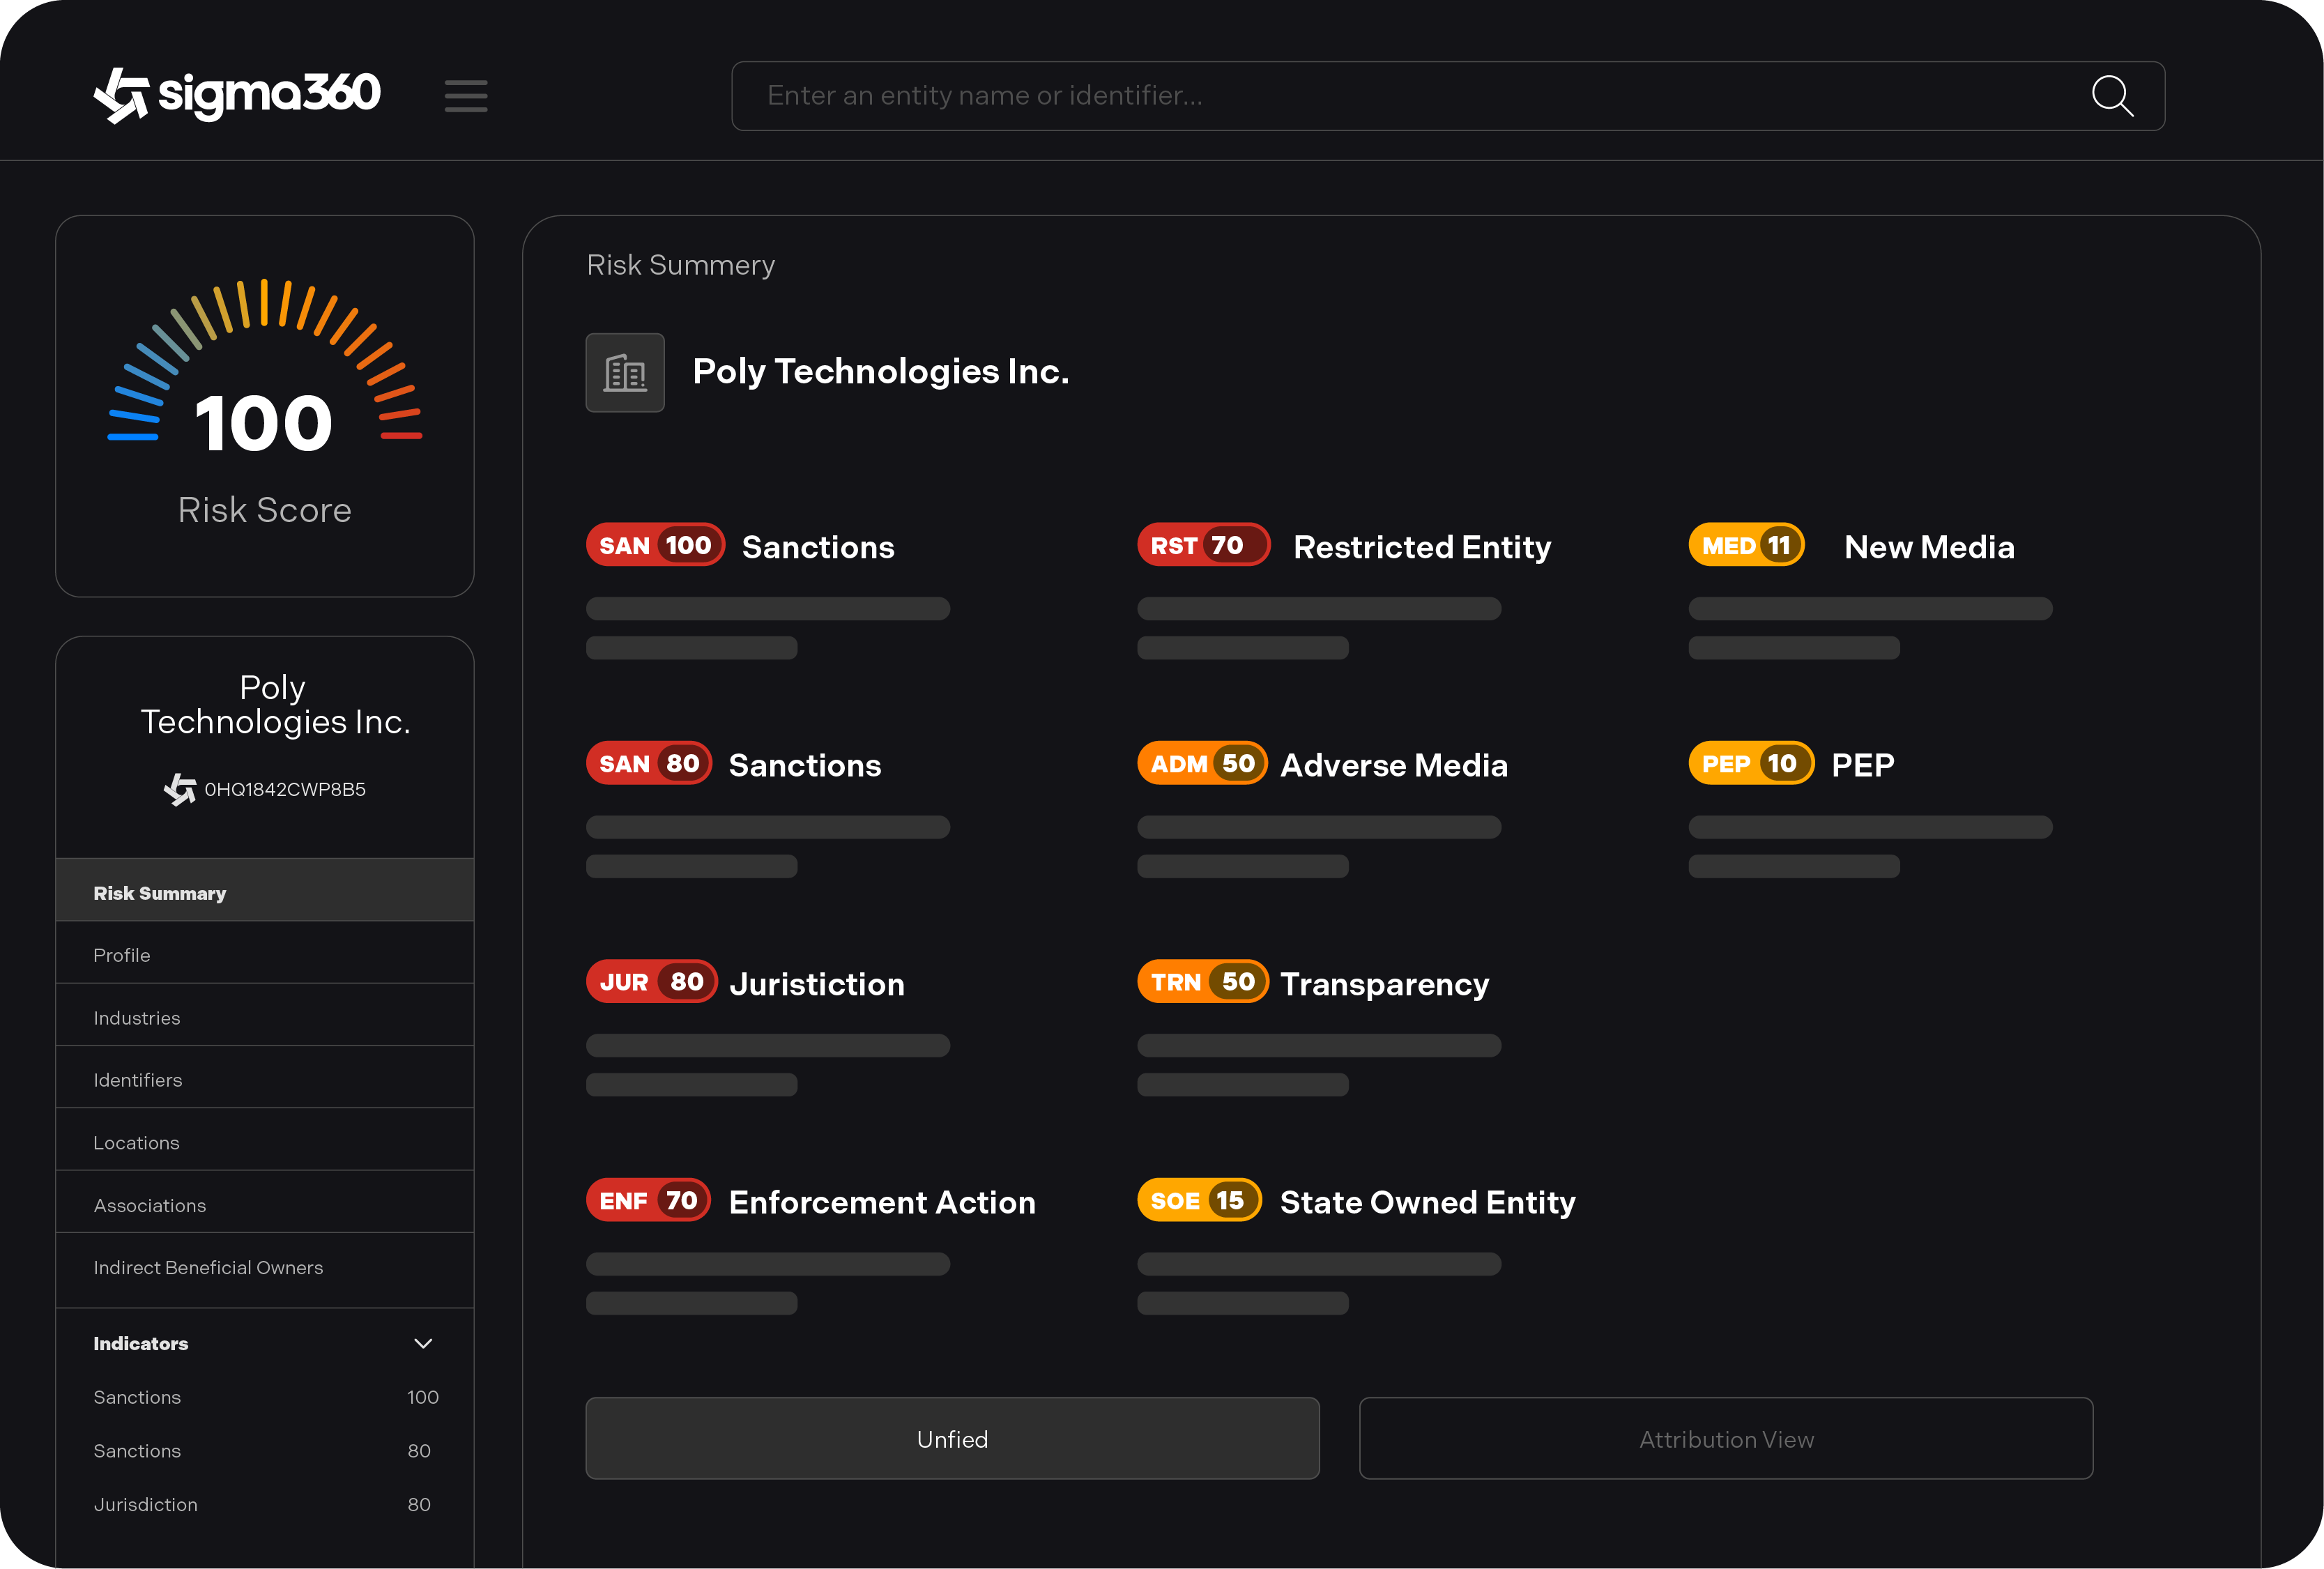This screenshot has height=1569, width=2324.
Task: Click the SOE 15 badge
Action: pyautogui.click(x=1199, y=1200)
